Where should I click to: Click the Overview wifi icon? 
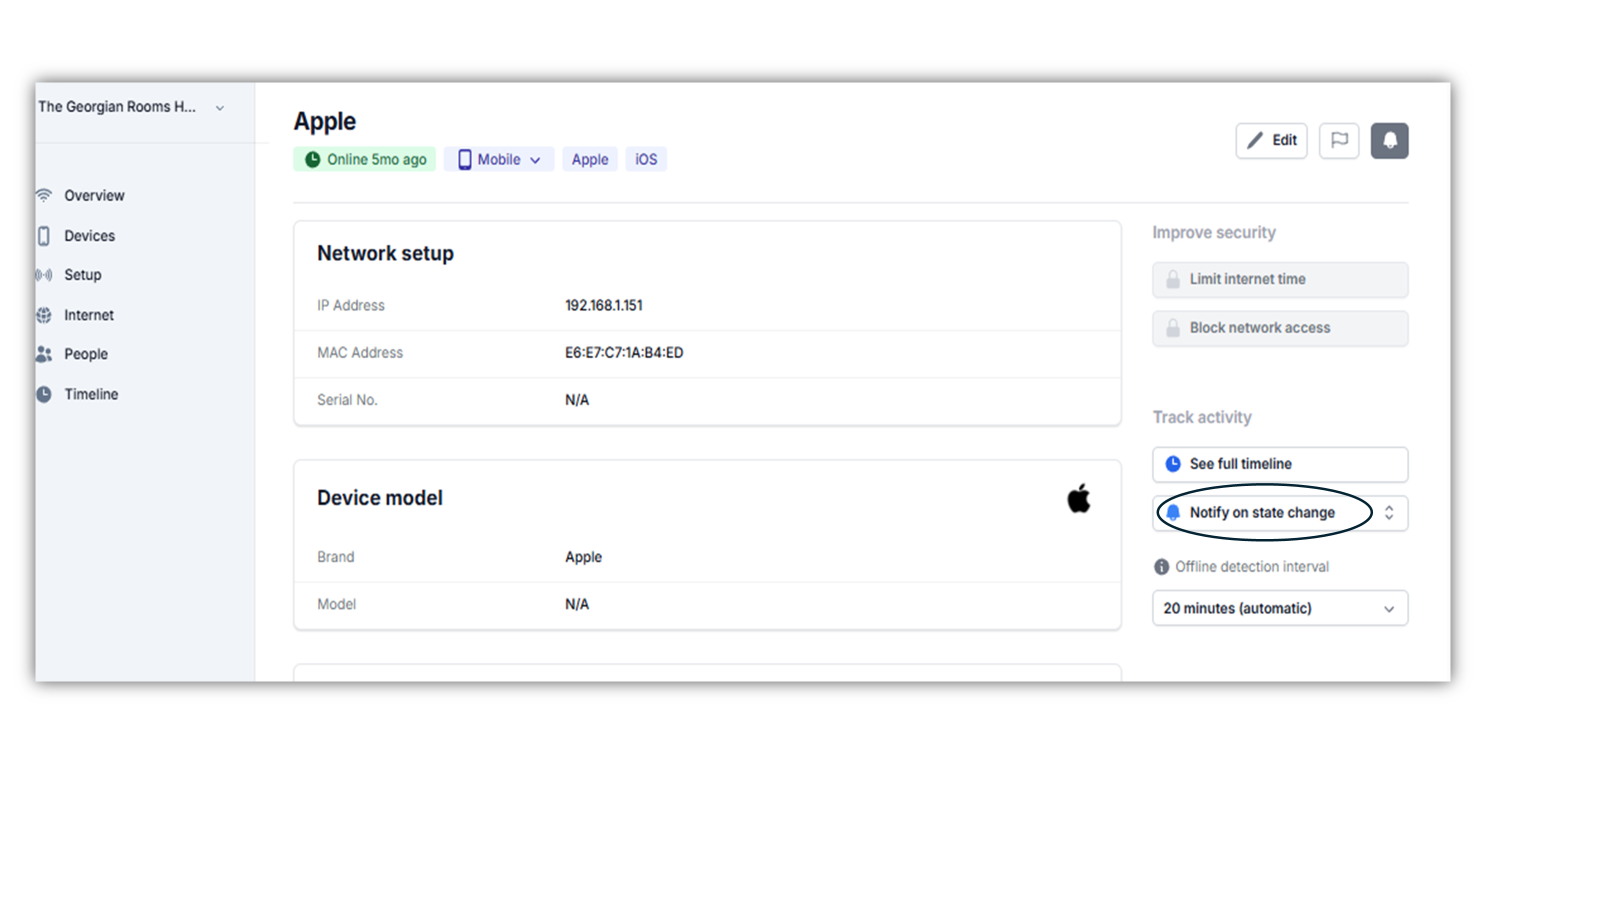[44, 196]
